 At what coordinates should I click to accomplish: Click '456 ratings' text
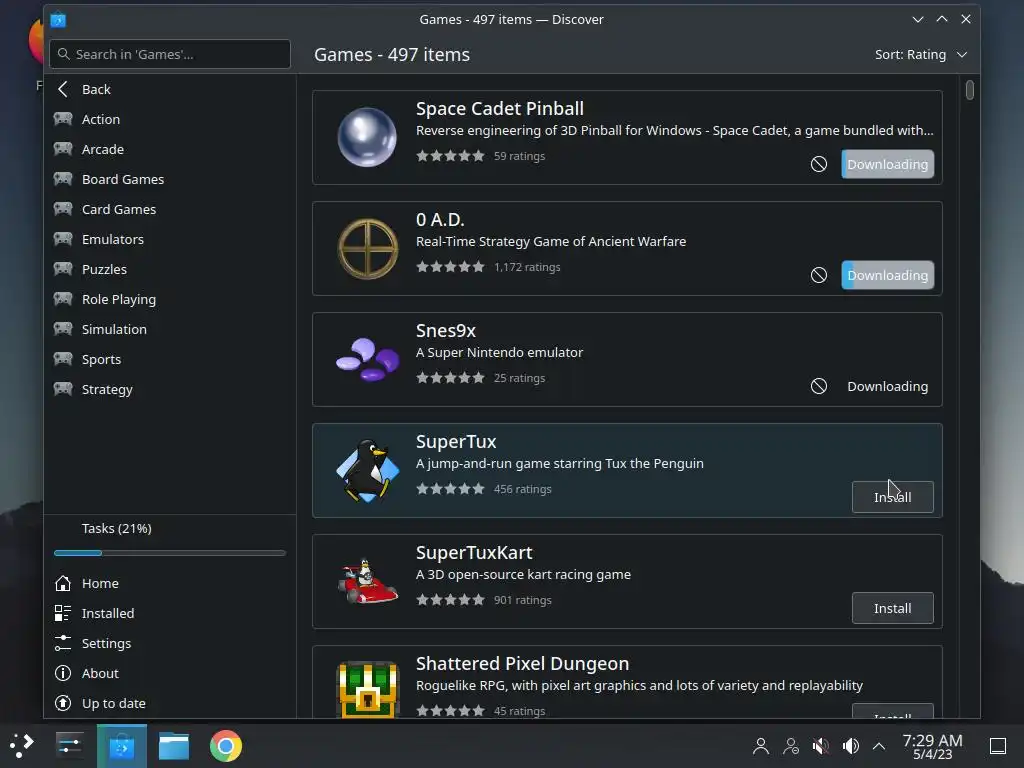pyautogui.click(x=522, y=489)
